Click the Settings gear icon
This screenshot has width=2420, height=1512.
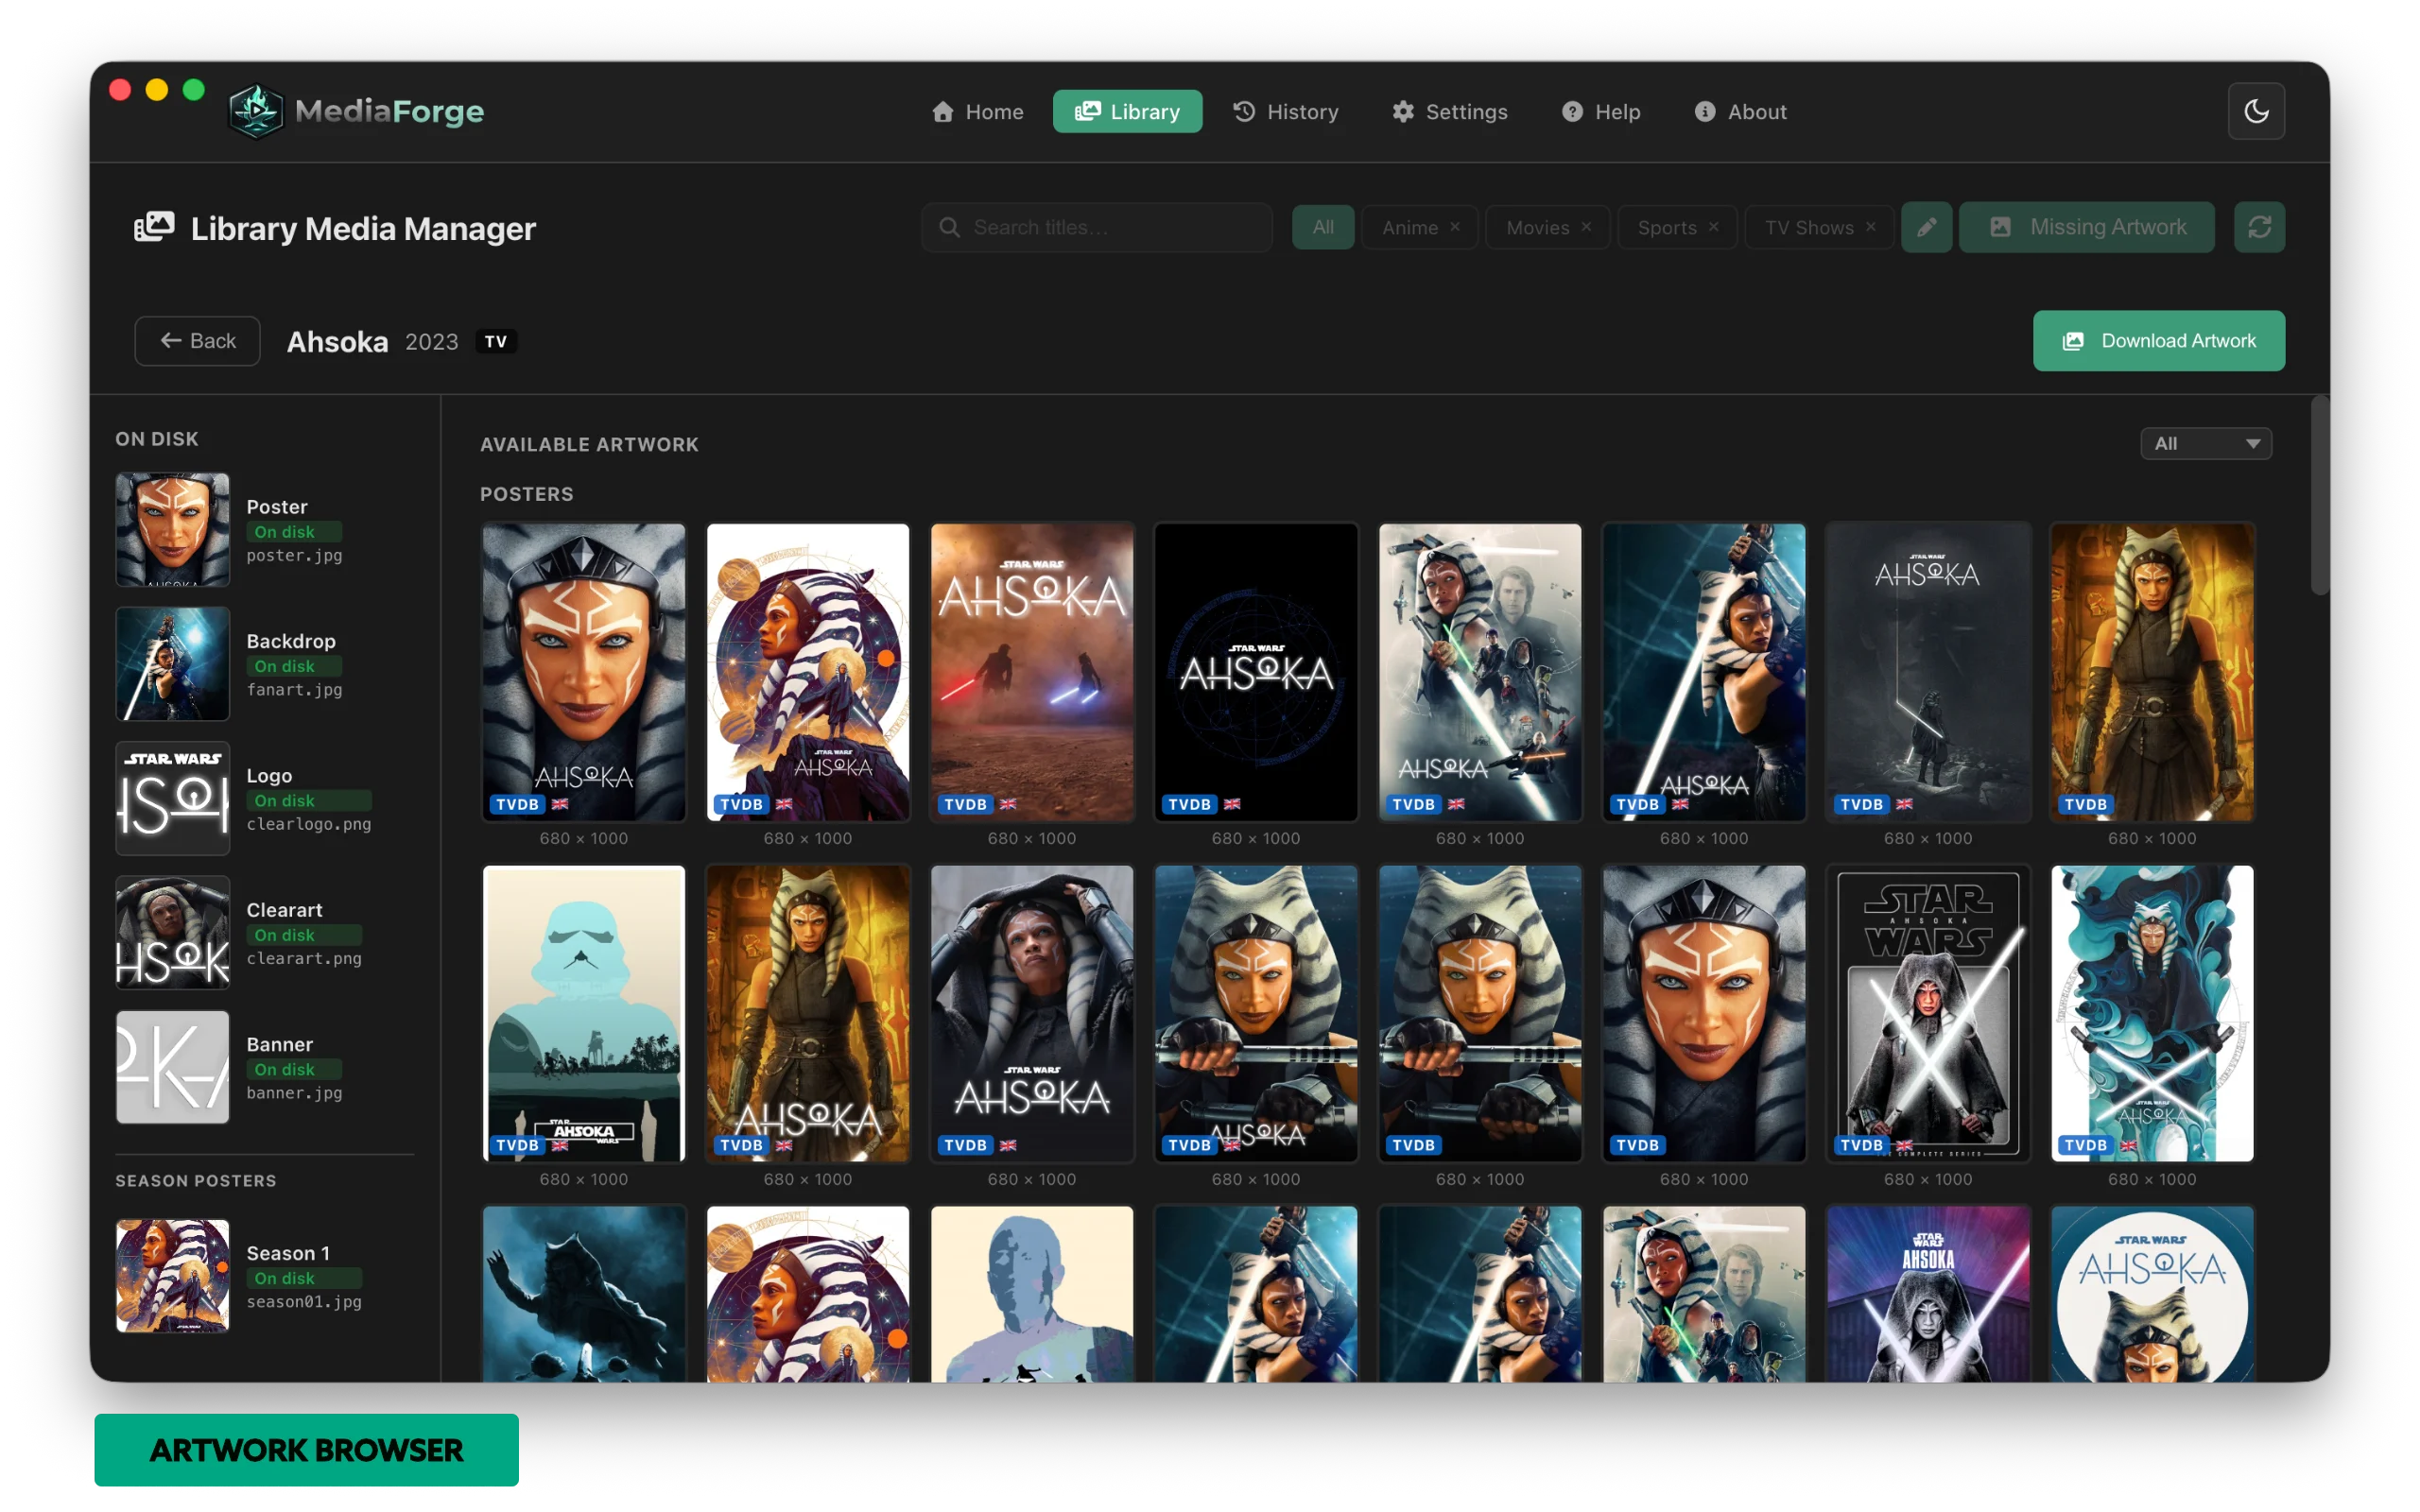1403,112
